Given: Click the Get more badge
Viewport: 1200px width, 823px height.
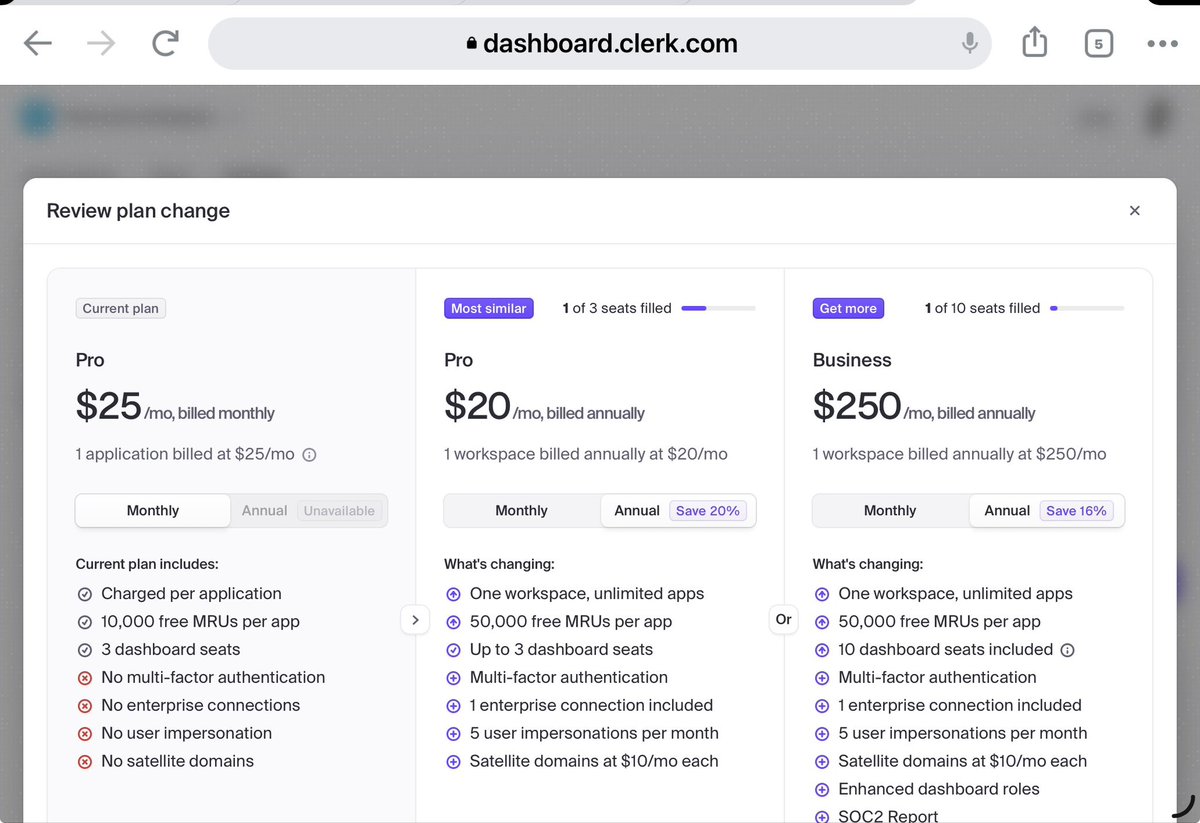Looking at the screenshot, I should 848,308.
